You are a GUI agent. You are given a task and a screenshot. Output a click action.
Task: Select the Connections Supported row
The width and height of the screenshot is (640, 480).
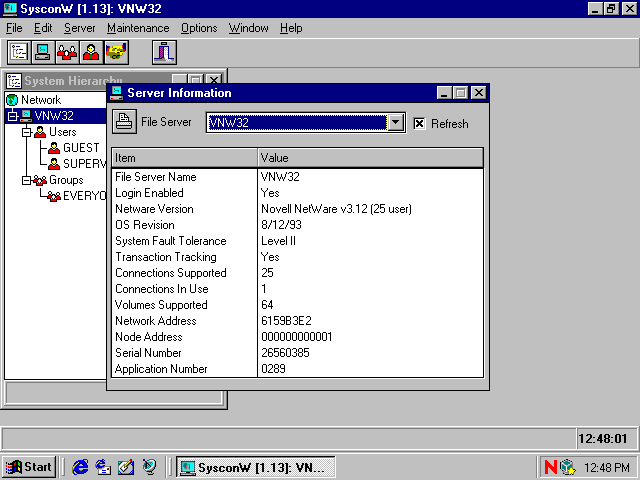click(297, 273)
